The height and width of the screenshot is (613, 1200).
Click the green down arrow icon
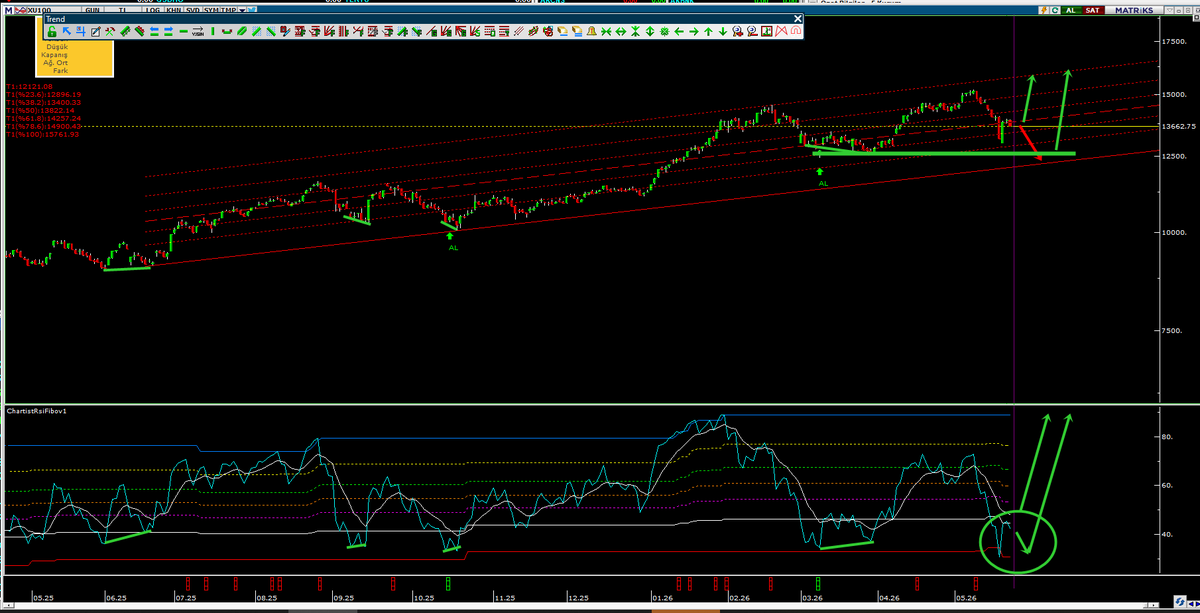[x=723, y=32]
